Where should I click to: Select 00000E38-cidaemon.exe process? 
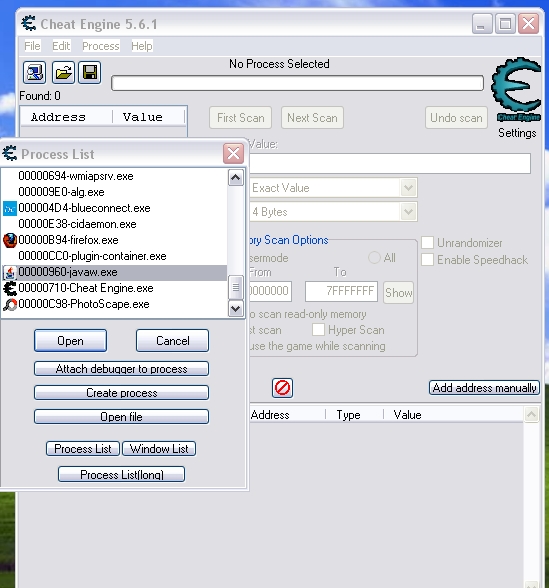pyautogui.click(x=114, y=224)
